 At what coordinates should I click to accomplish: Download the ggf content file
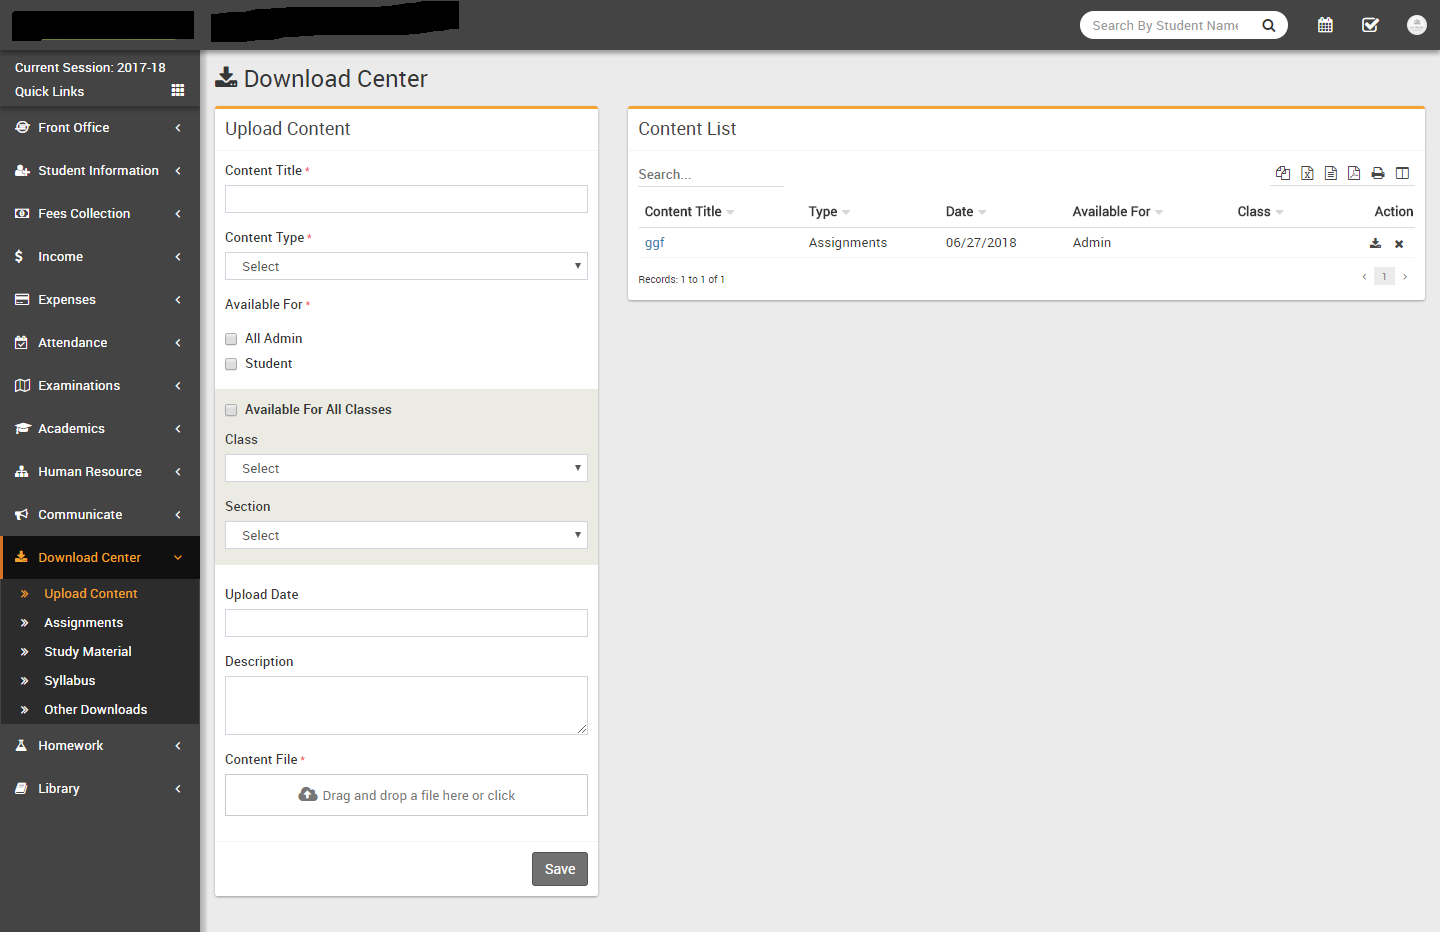(1375, 243)
